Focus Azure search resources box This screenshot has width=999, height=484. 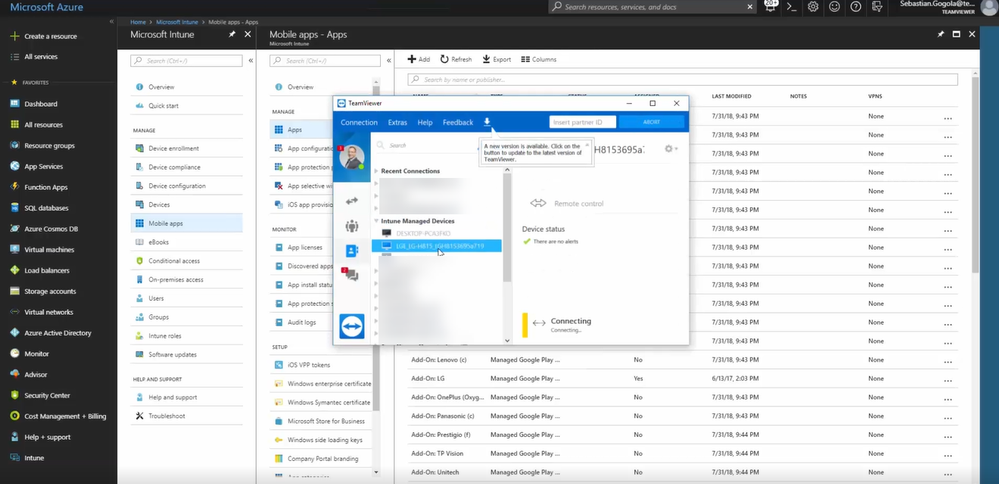click(653, 6)
